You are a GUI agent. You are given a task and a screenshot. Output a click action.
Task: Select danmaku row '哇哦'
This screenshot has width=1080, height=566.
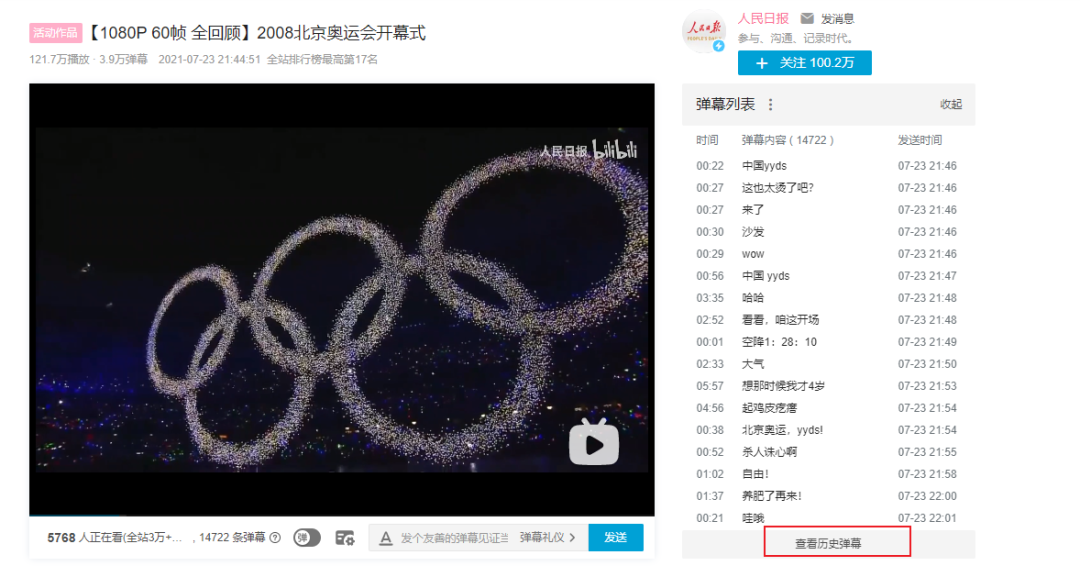[829, 518]
